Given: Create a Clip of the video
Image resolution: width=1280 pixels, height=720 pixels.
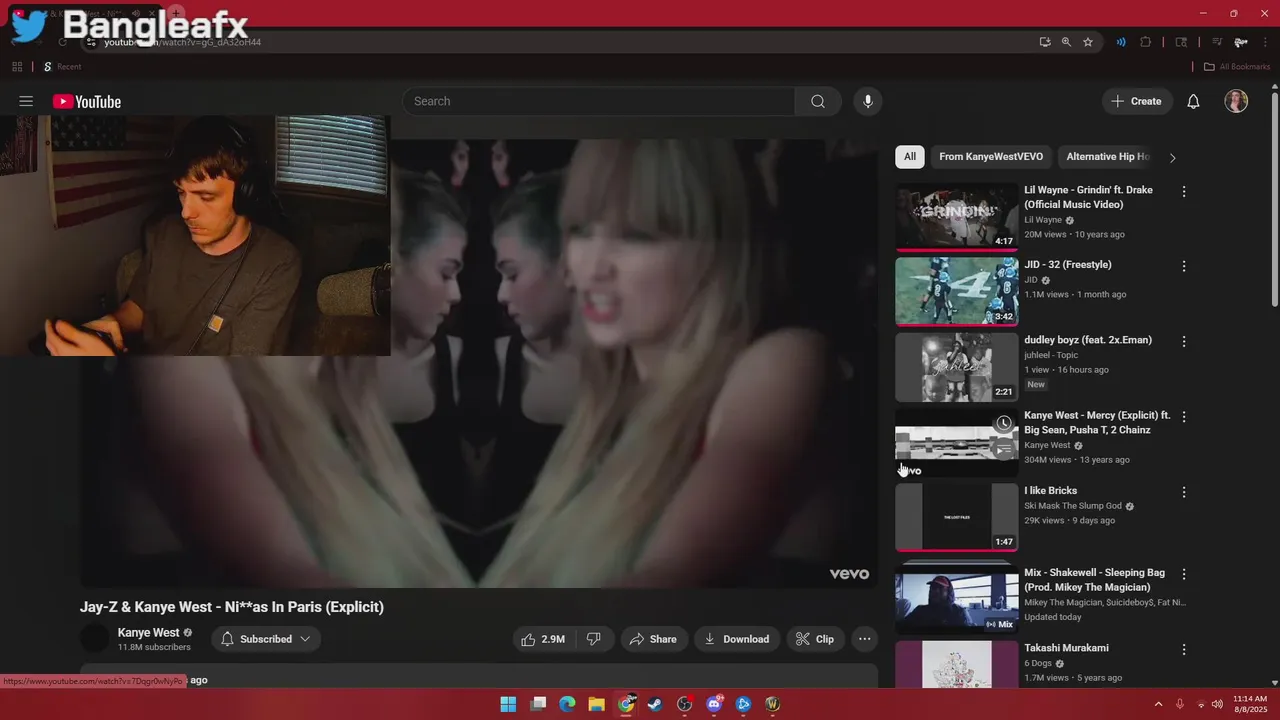Looking at the screenshot, I should coord(814,639).
